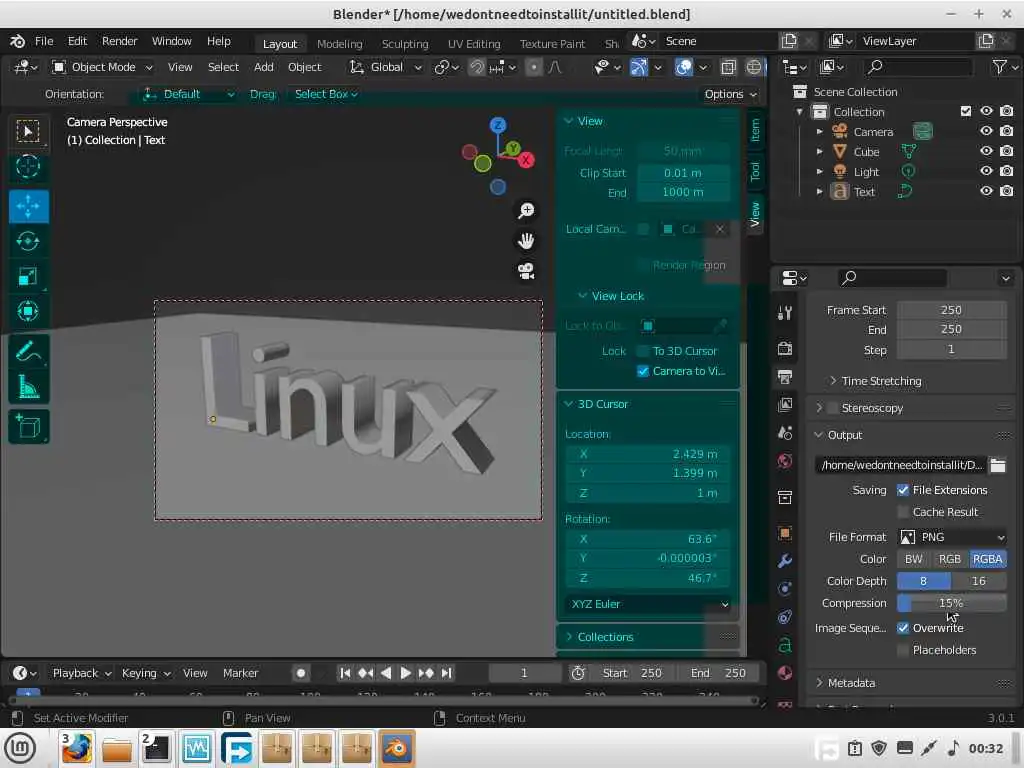
Task: Open the Select Box drag dropdown
Action: click(x=326, y=94)
